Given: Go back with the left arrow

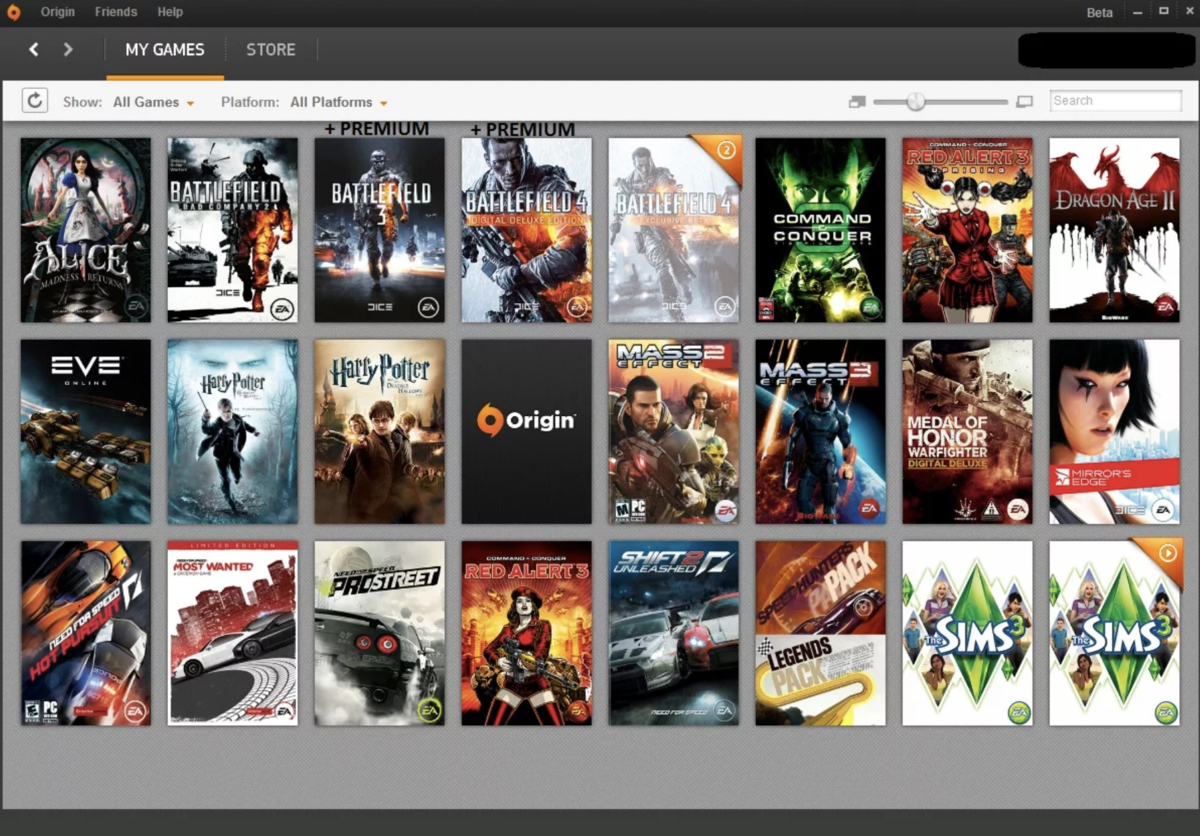Looking at the screenshot, I should click(x=33, y=49).
